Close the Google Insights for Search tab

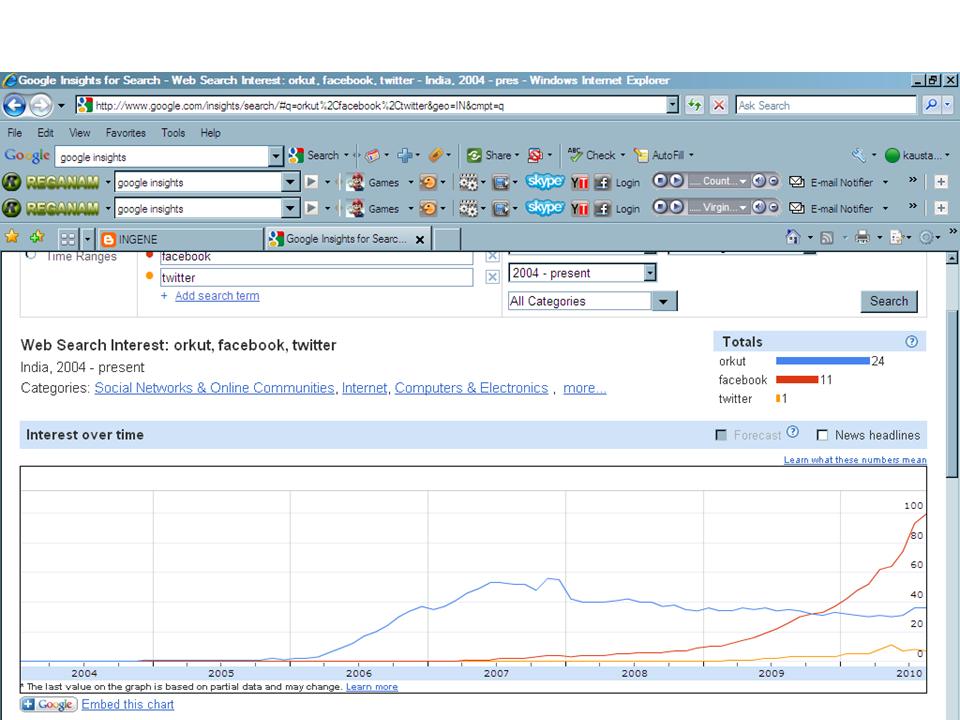420,239
